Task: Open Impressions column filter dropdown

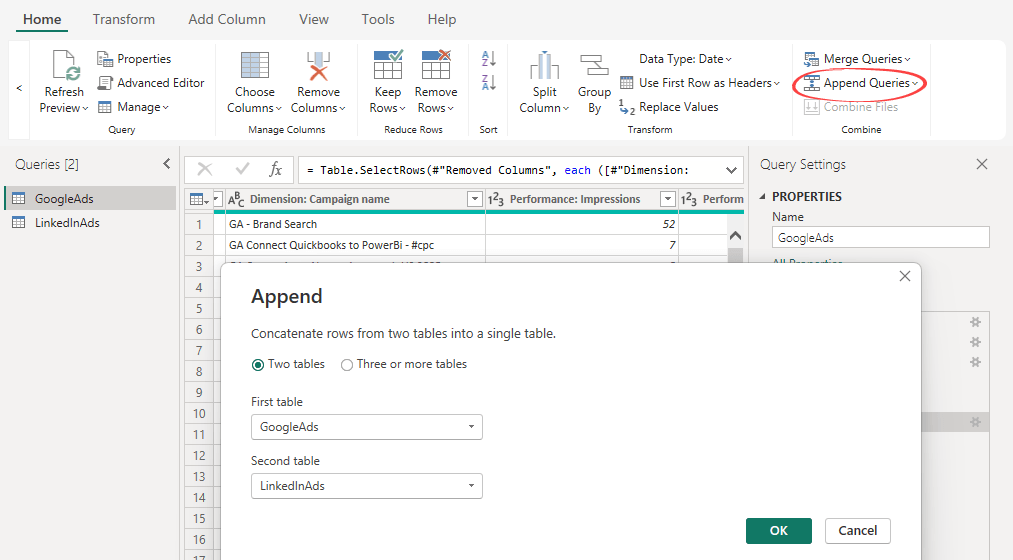Action: (668, 200)
